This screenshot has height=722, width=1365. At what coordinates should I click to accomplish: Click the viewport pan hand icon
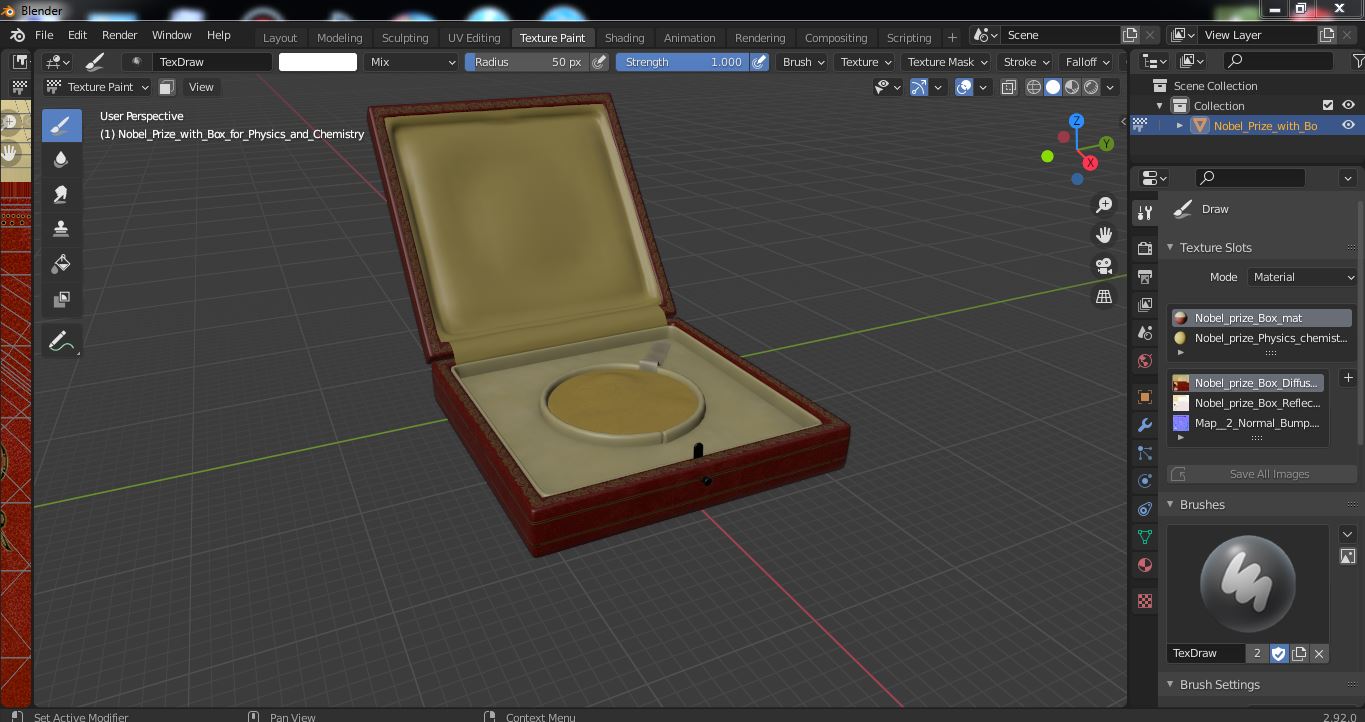1104,235
